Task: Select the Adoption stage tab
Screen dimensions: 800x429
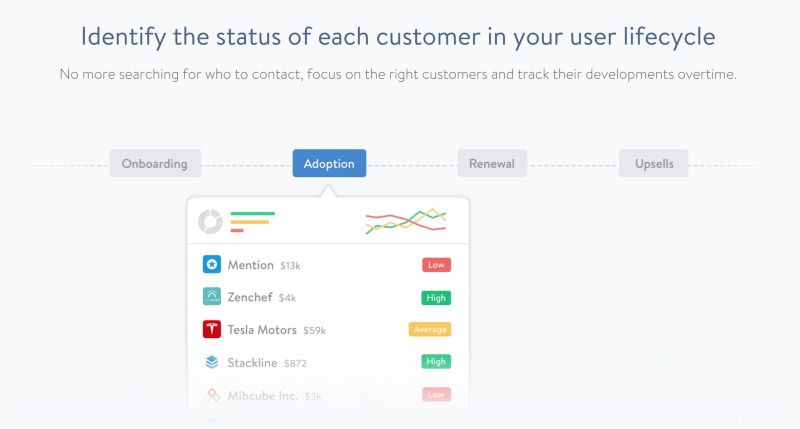Action: click(329, 163)
